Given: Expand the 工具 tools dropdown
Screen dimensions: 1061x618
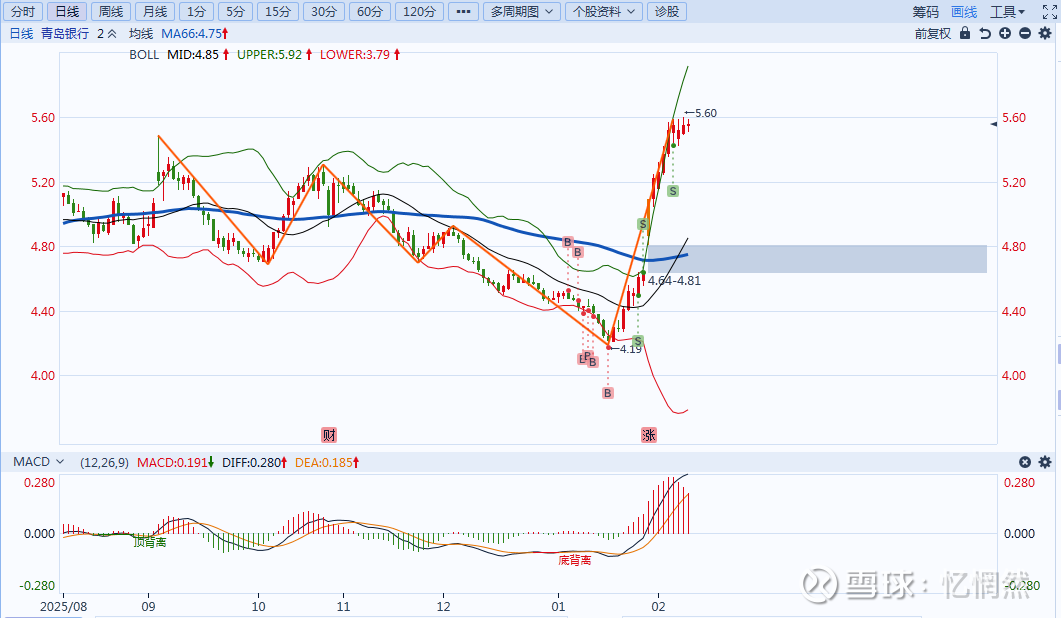Looking at the screenshot, I should click(x=1008, y=12).
